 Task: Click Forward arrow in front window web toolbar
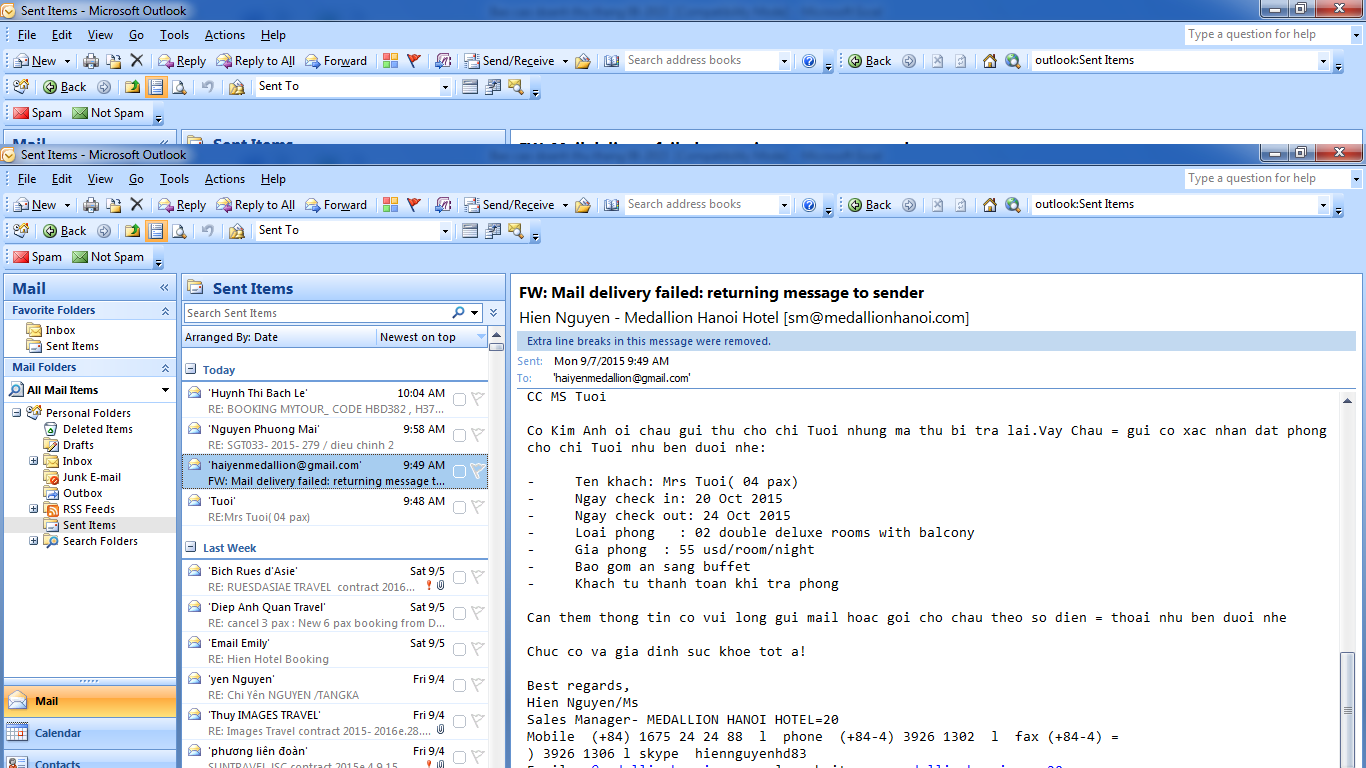(x=909, y=205)
